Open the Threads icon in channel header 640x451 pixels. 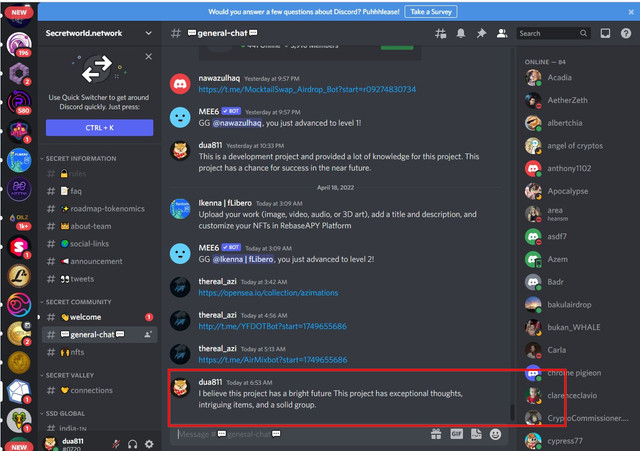[440, 33]
